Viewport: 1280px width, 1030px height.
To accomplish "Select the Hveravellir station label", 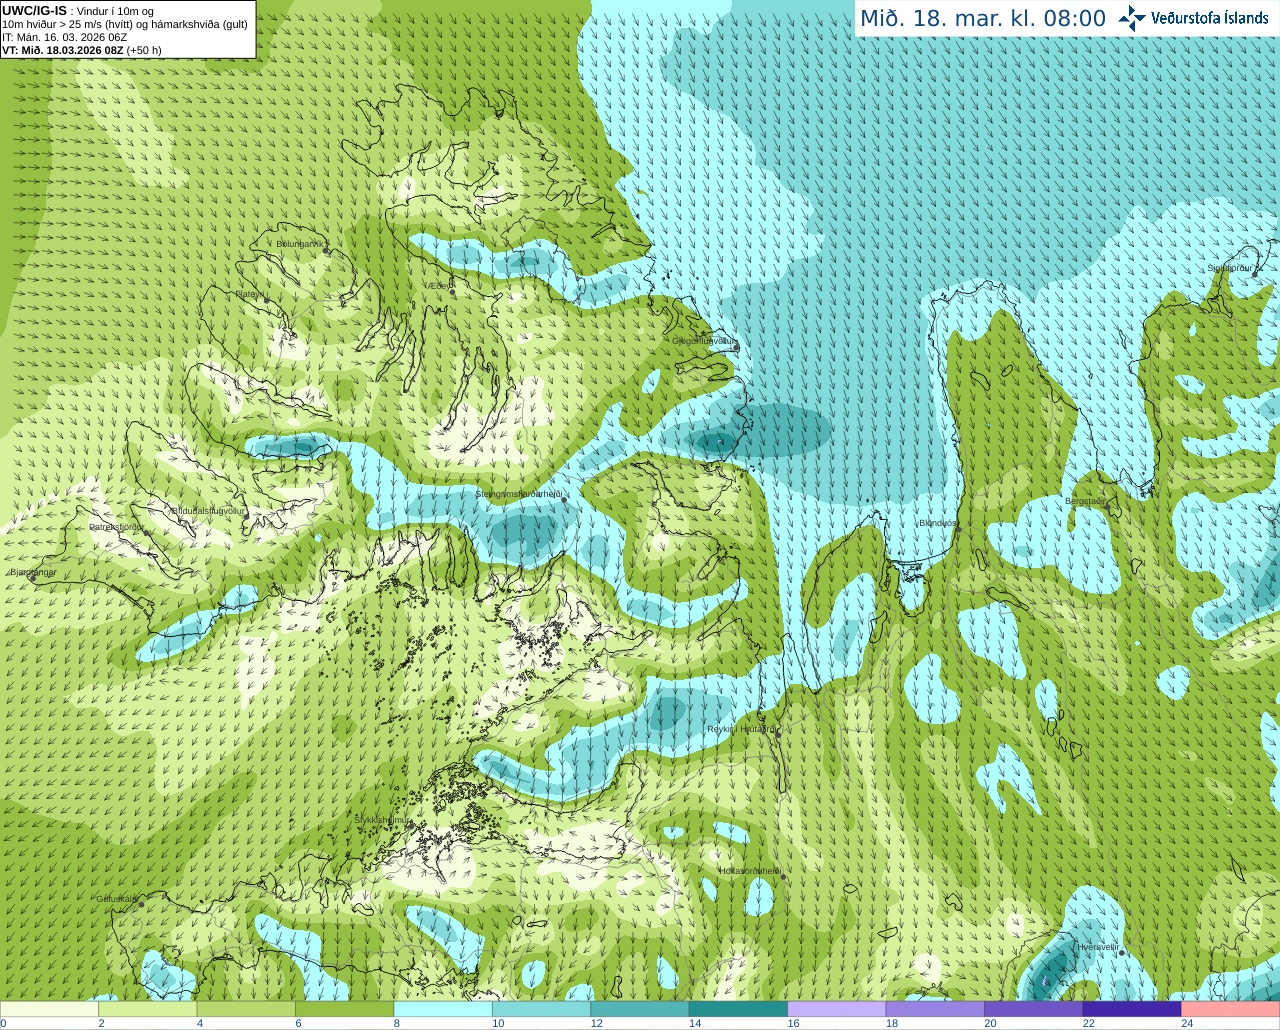I will tap(1098, 946).
